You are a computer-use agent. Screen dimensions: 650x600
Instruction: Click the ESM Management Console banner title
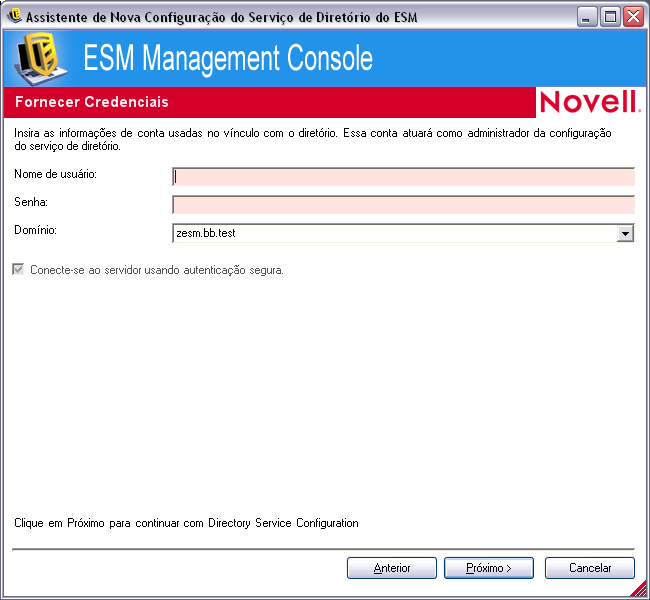(228, 58)
